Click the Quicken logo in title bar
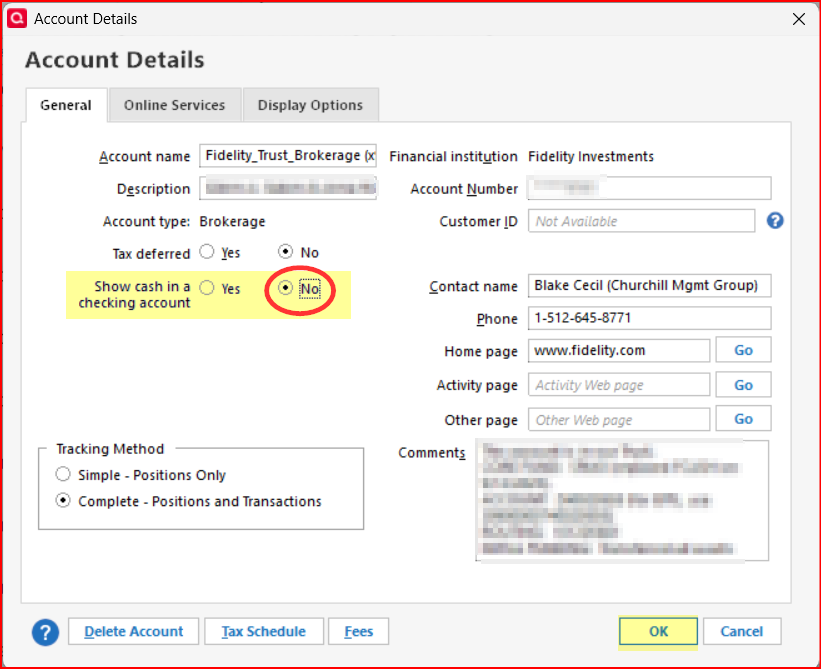This screenshot has height=669, width=821. [x=17, y=18]
